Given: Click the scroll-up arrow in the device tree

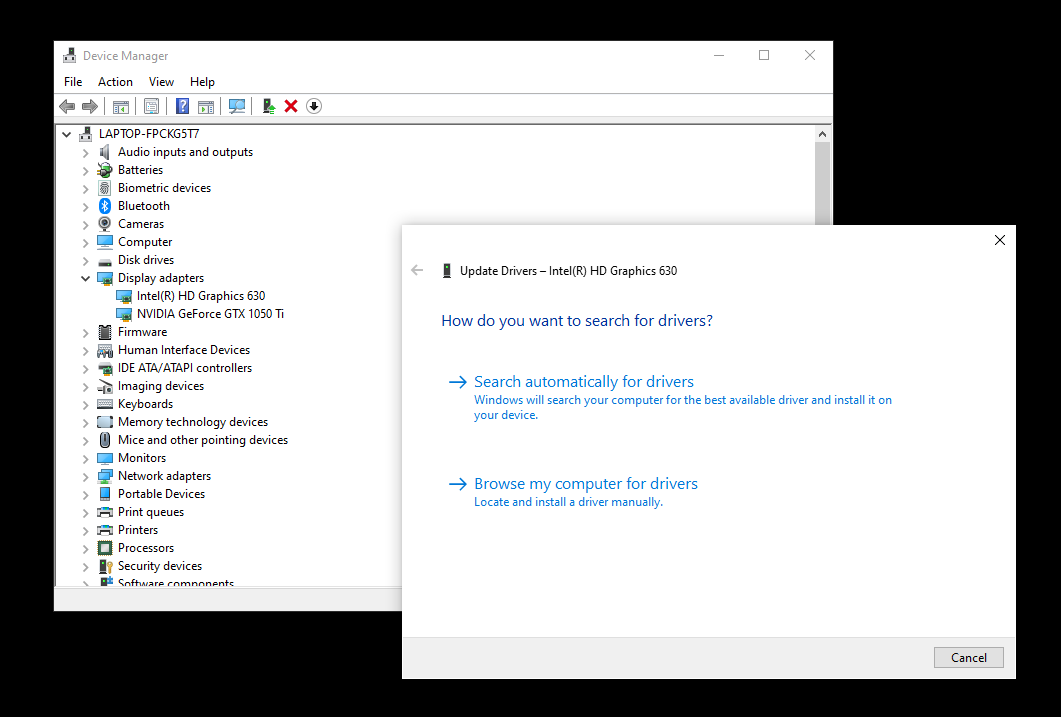Looking at the screenshot, I should (x=822, y=134).
